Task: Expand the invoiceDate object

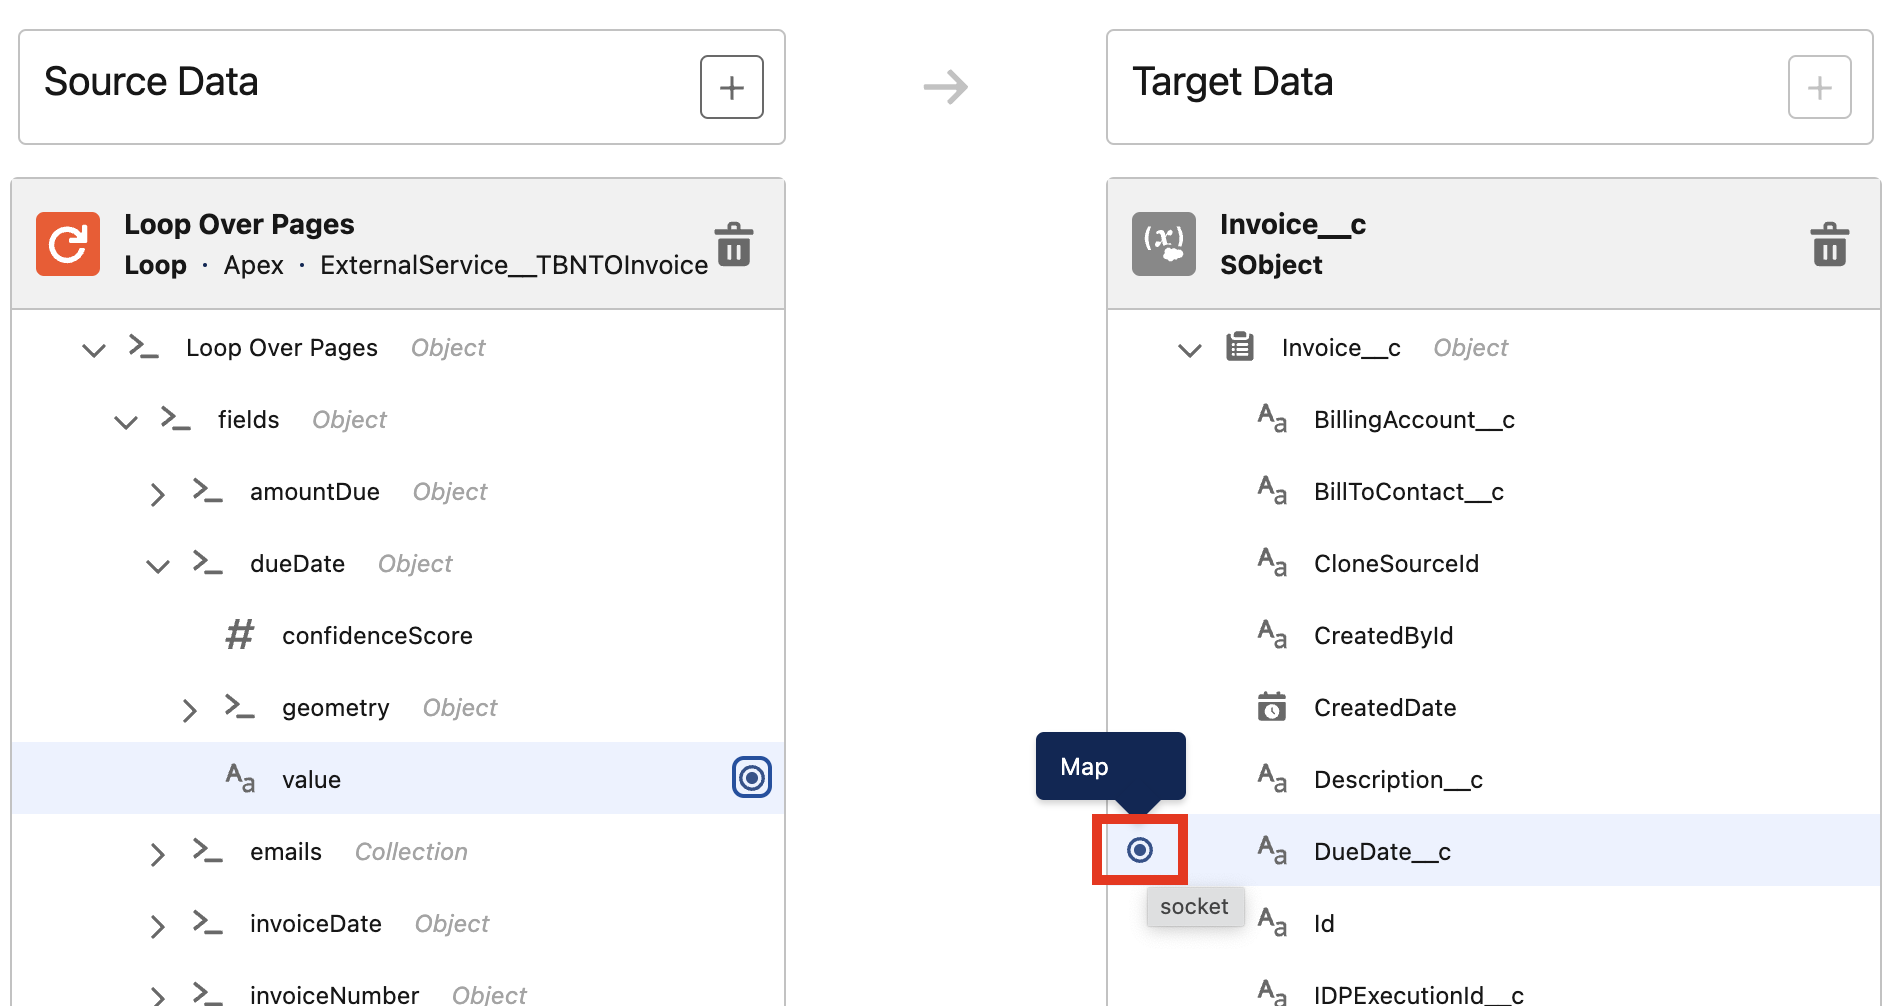Action: [x=157, y=925]
